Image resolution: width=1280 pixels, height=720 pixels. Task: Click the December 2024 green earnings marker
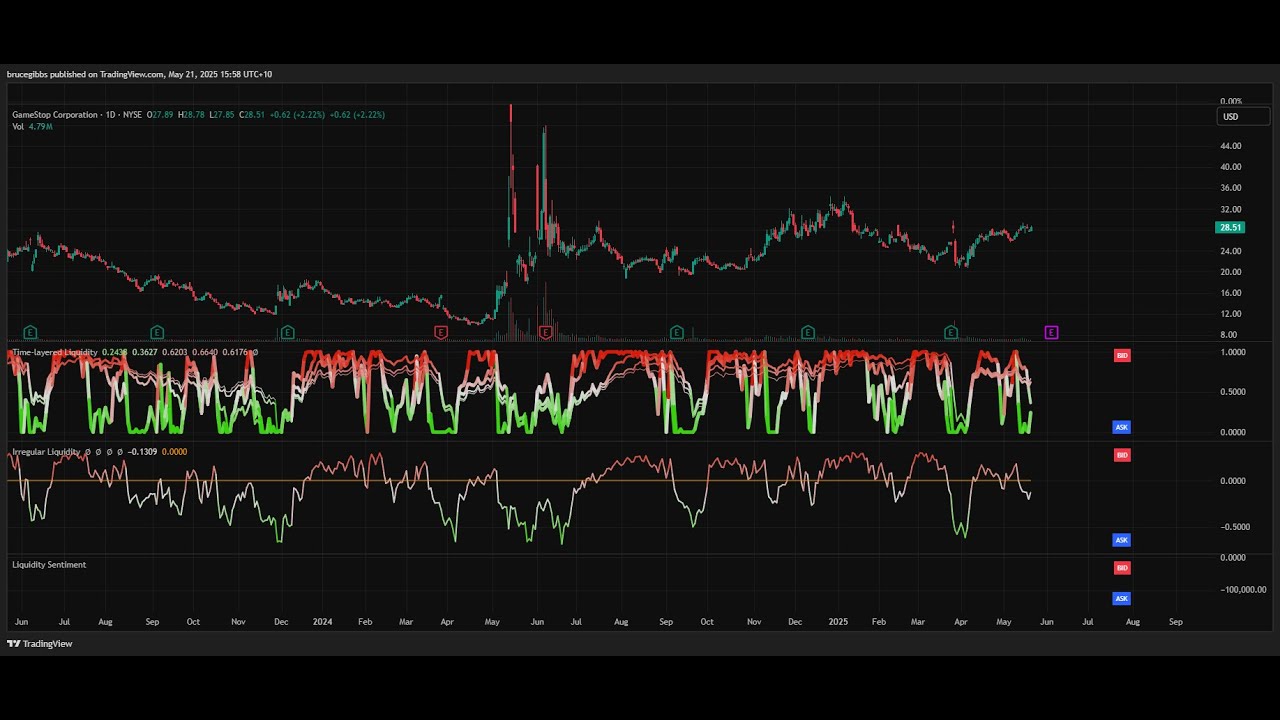807,332
